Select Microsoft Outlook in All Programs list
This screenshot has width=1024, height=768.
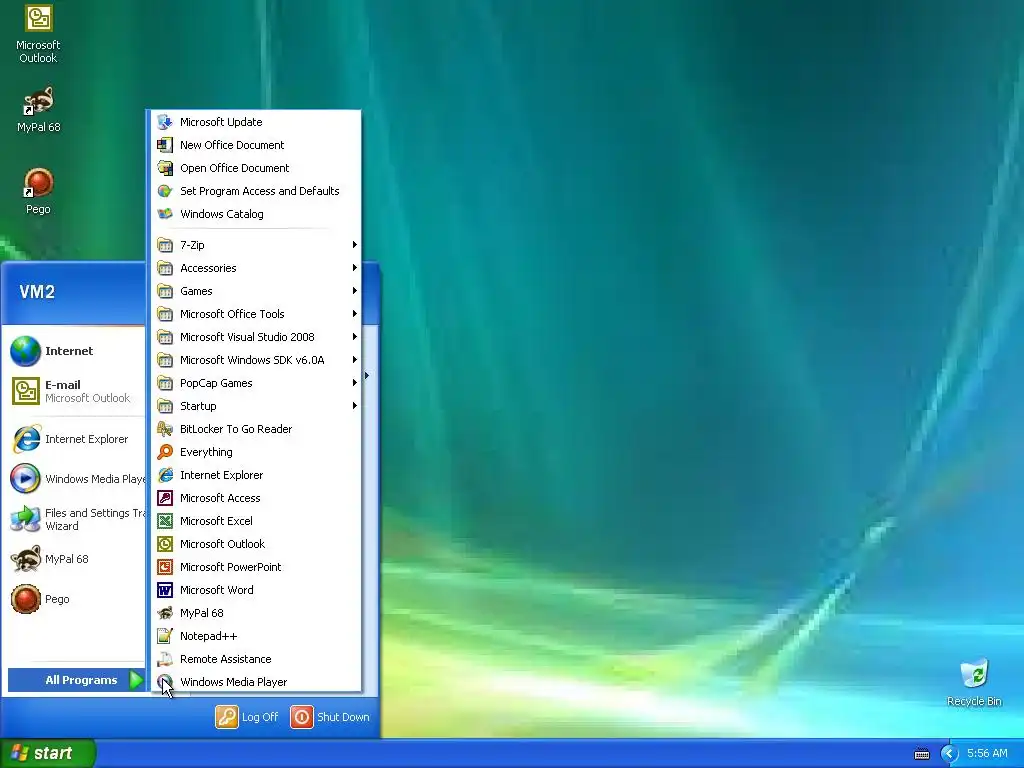click(256, 544)
